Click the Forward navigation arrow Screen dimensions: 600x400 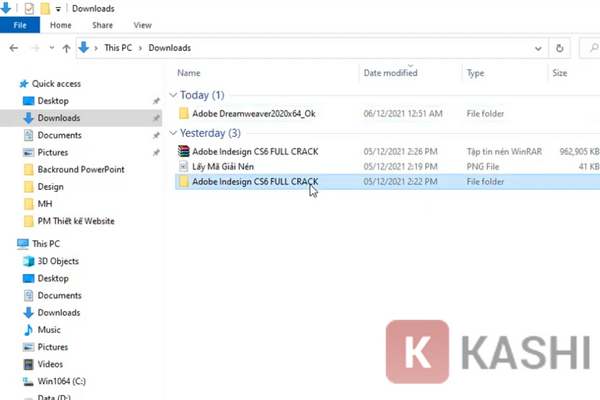click(x=35, y=48)
